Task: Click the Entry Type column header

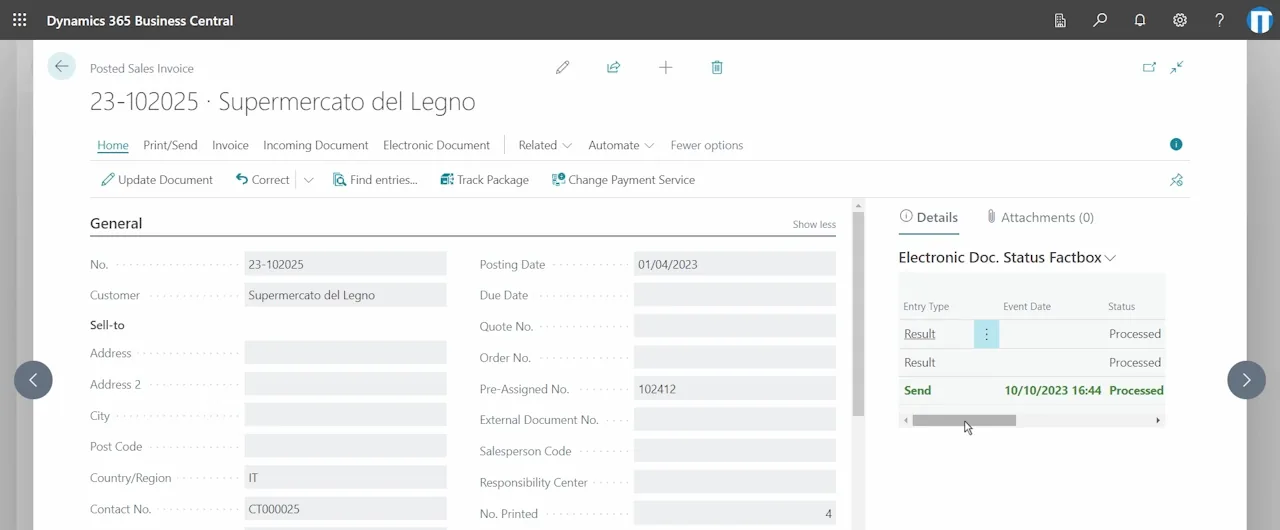Action: 926,307
